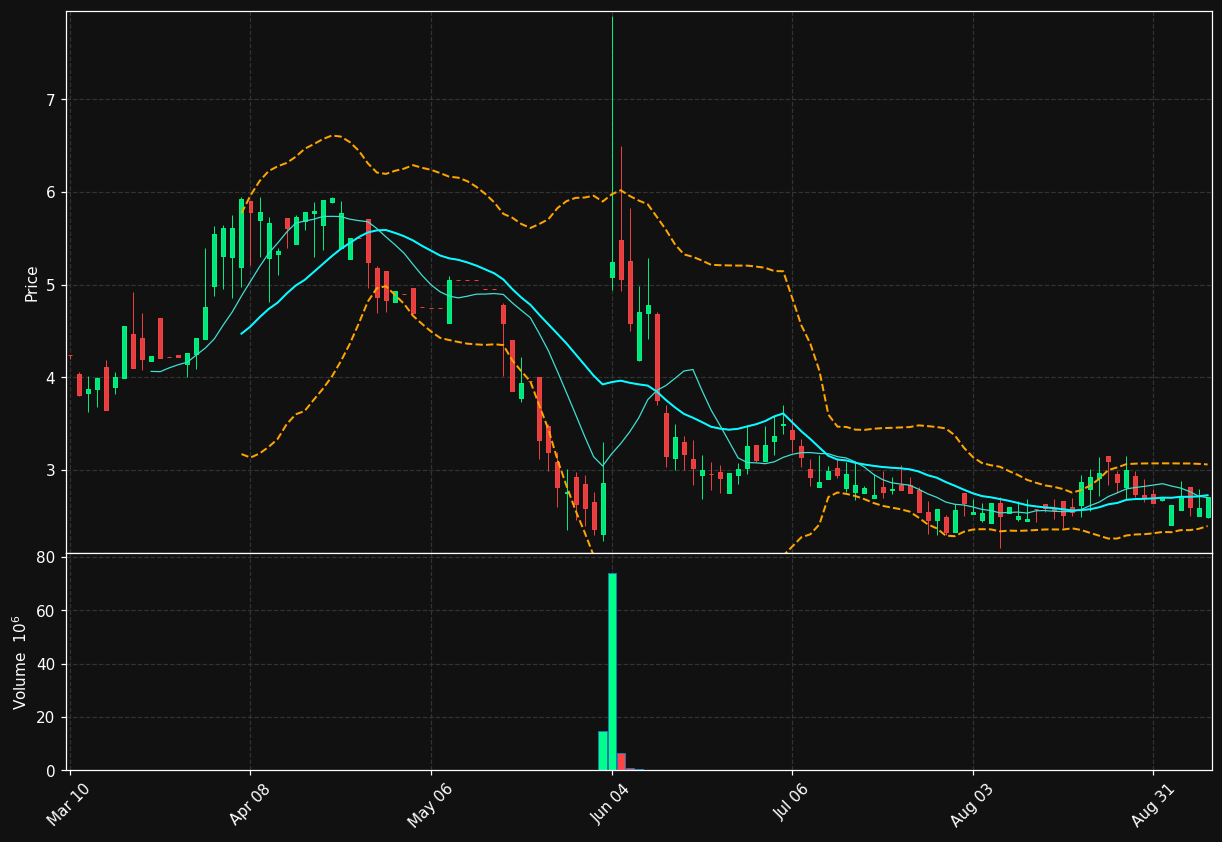
Task: Click the volume axis value 0
Action: 51,771
